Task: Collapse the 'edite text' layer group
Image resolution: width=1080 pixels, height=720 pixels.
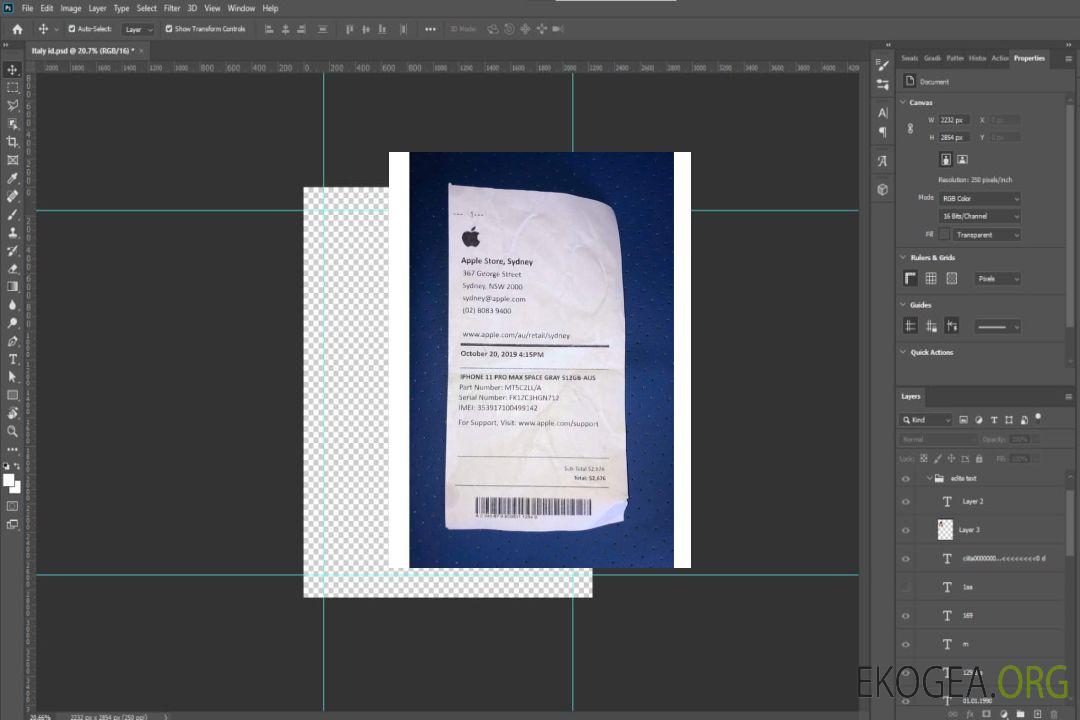Action: coord(929,478)
